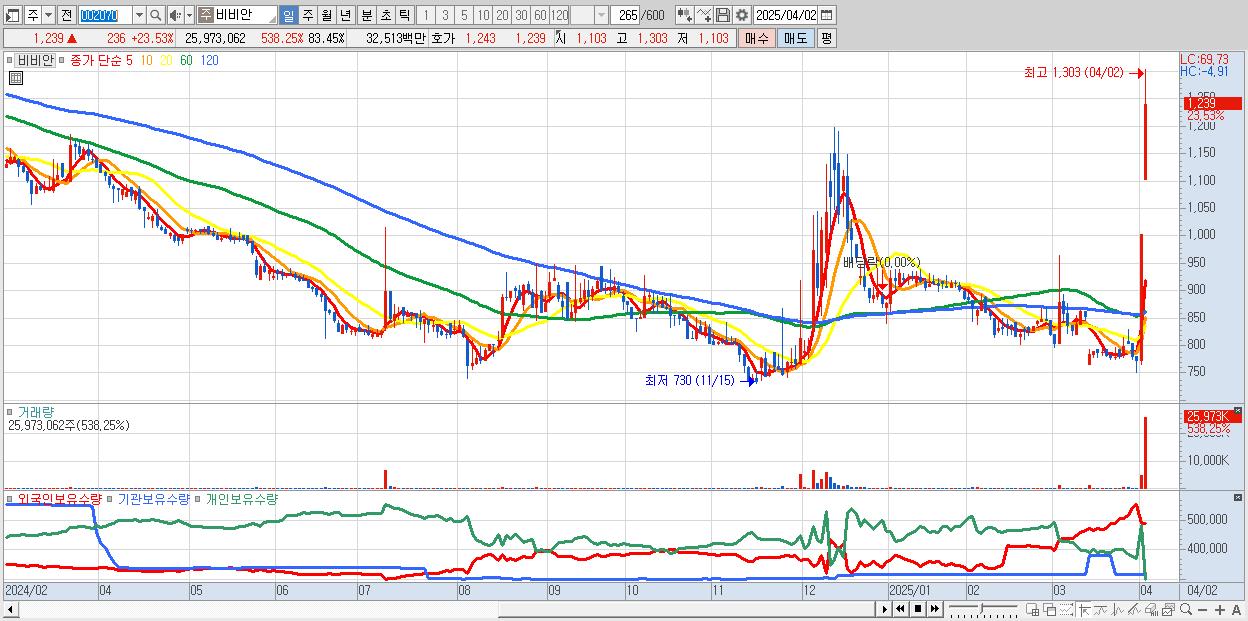The image size is (1248, 621).
Task: Select yearly (년) chart period
Action: click(x=345, y=15)
